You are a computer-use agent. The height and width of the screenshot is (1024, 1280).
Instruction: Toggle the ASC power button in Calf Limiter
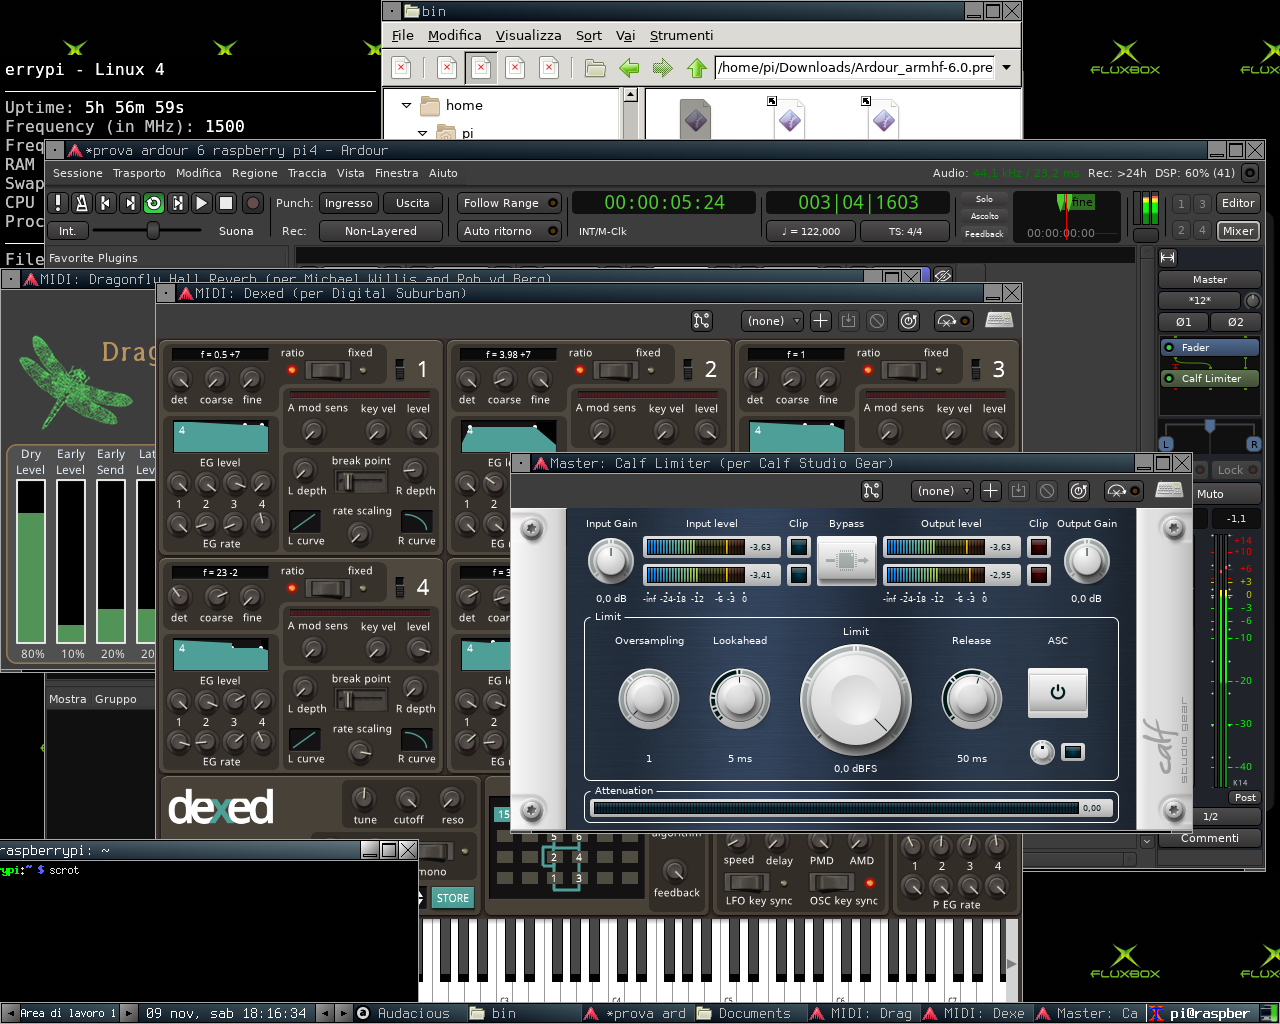point(1058,692)
